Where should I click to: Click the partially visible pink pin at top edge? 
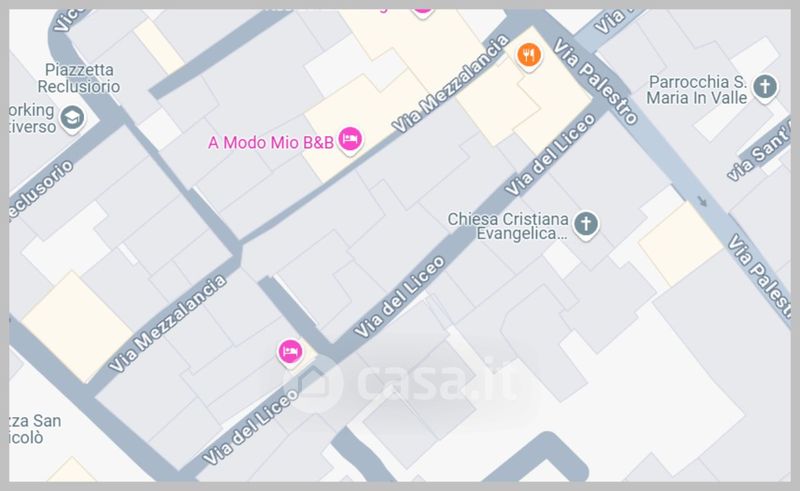pos(422,11)
